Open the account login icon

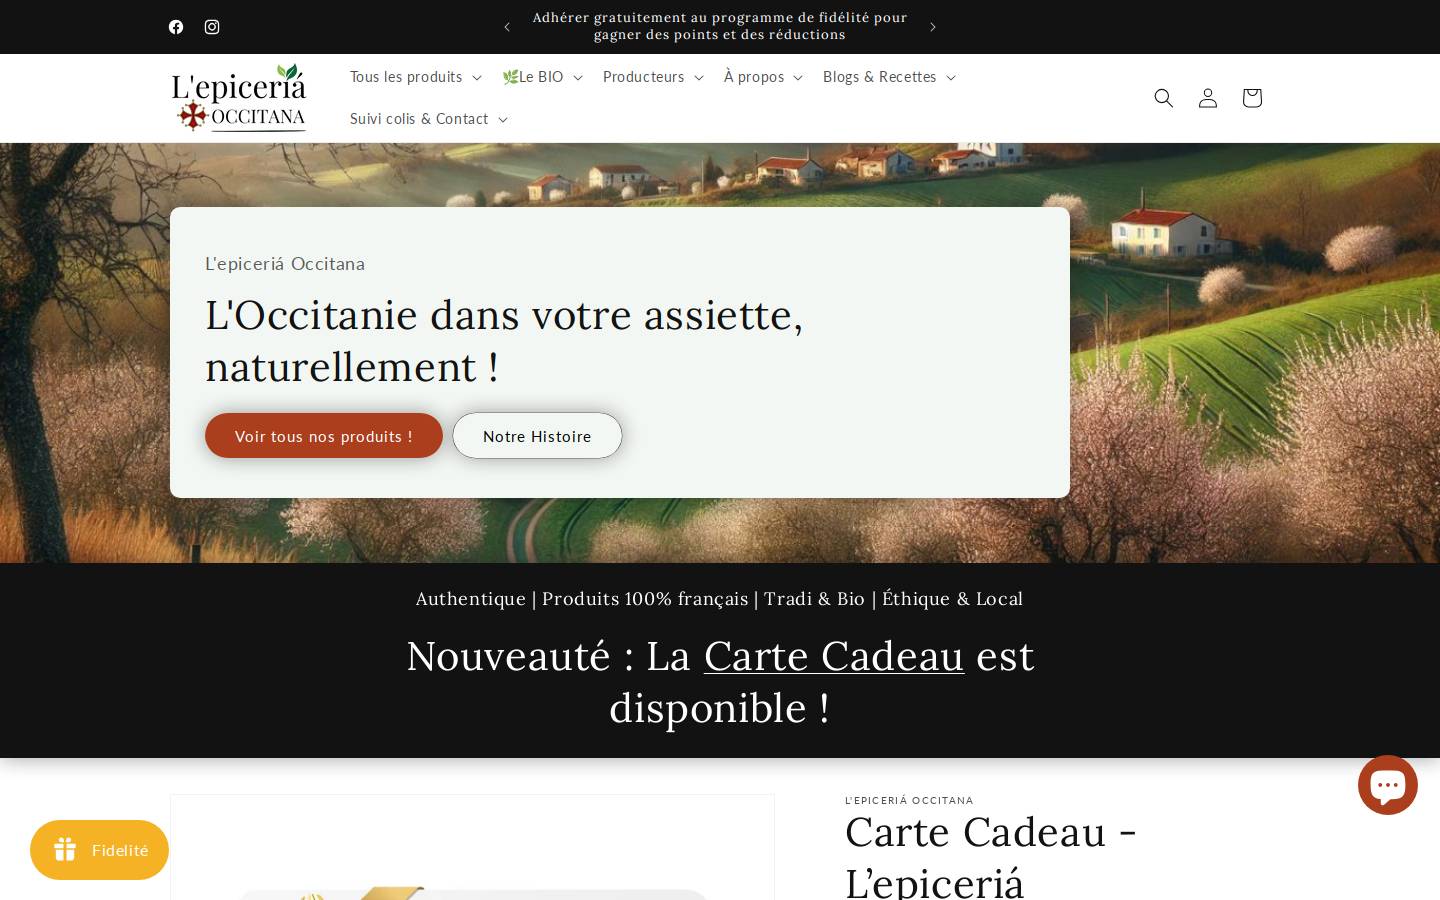(1208, 98)
